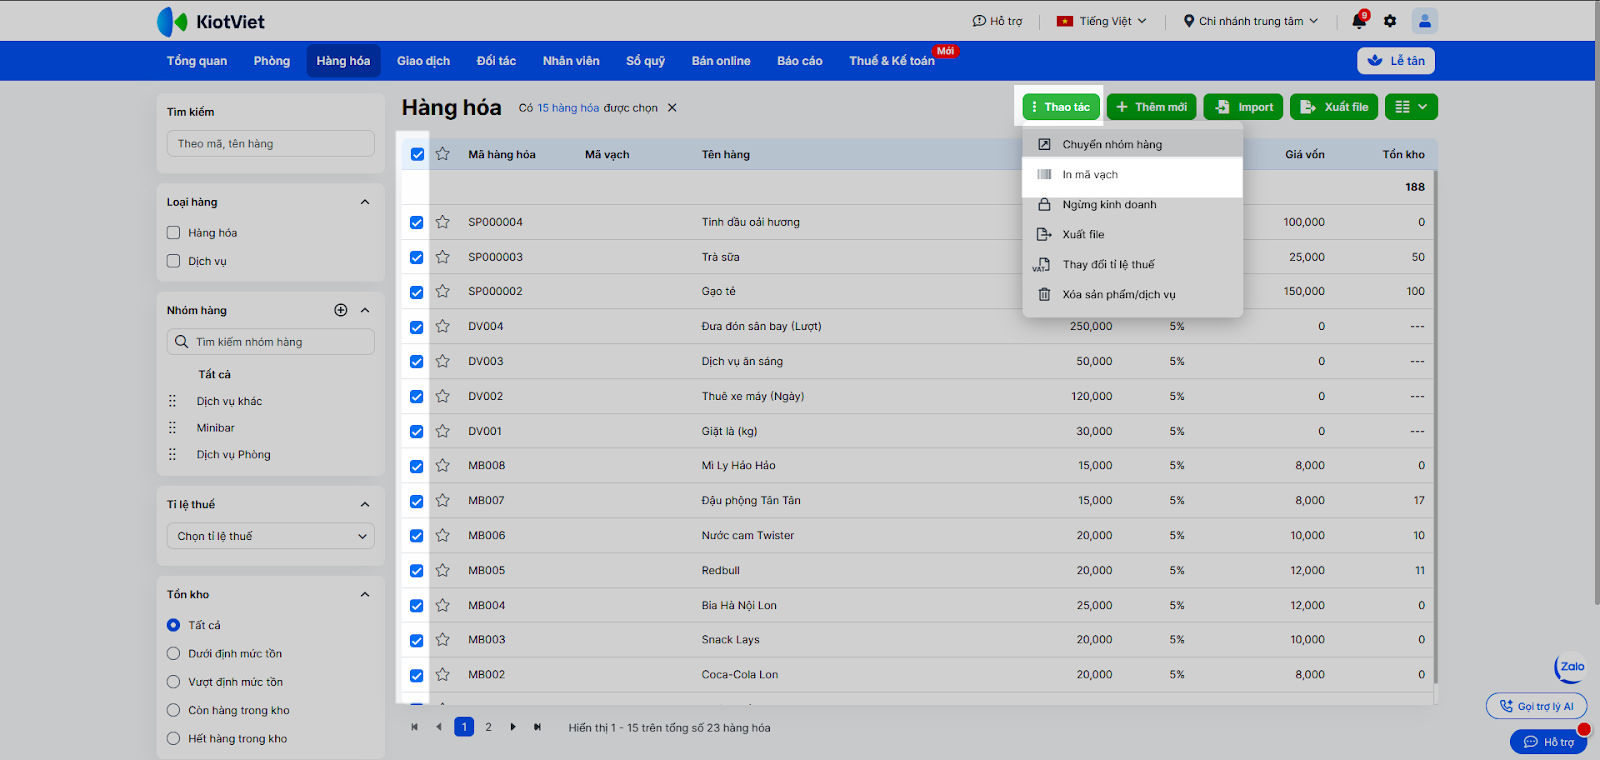Select Hết hàng trong kho radio
Viewport: 1600px width, 760px height.
click(174, 739)
